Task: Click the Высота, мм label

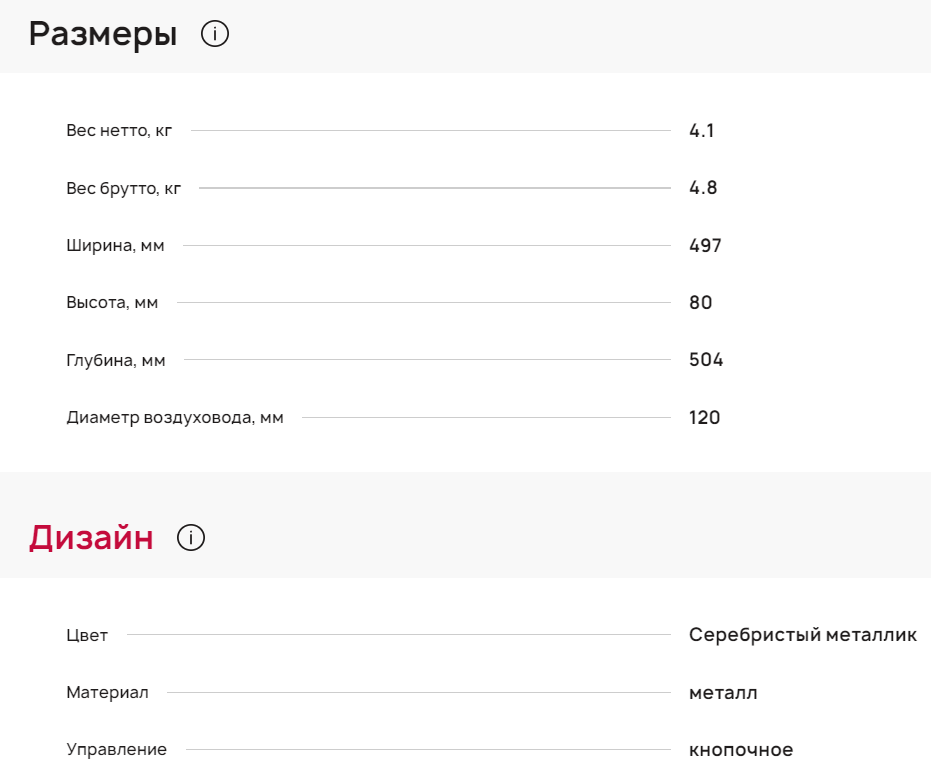Action: (112, 303)
